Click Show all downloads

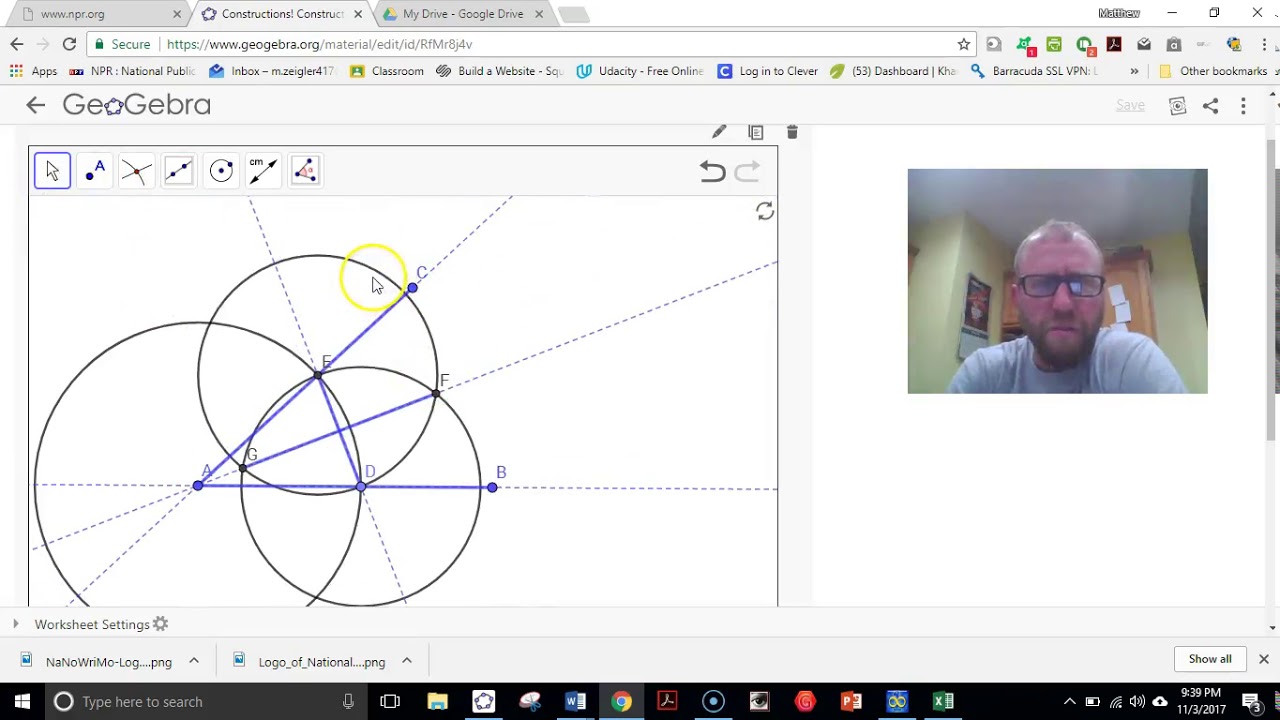(x=1210, y=659)
